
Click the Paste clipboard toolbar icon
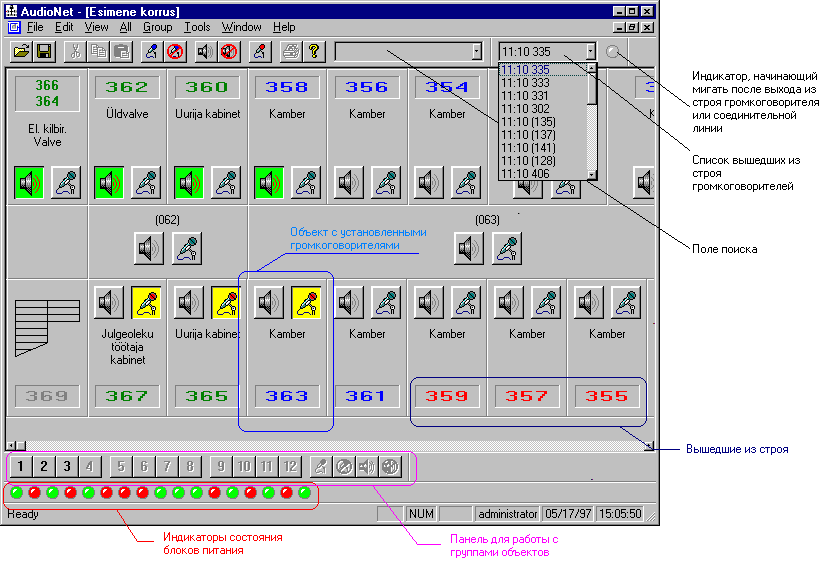pyautogui.click(x=122, y=52)
